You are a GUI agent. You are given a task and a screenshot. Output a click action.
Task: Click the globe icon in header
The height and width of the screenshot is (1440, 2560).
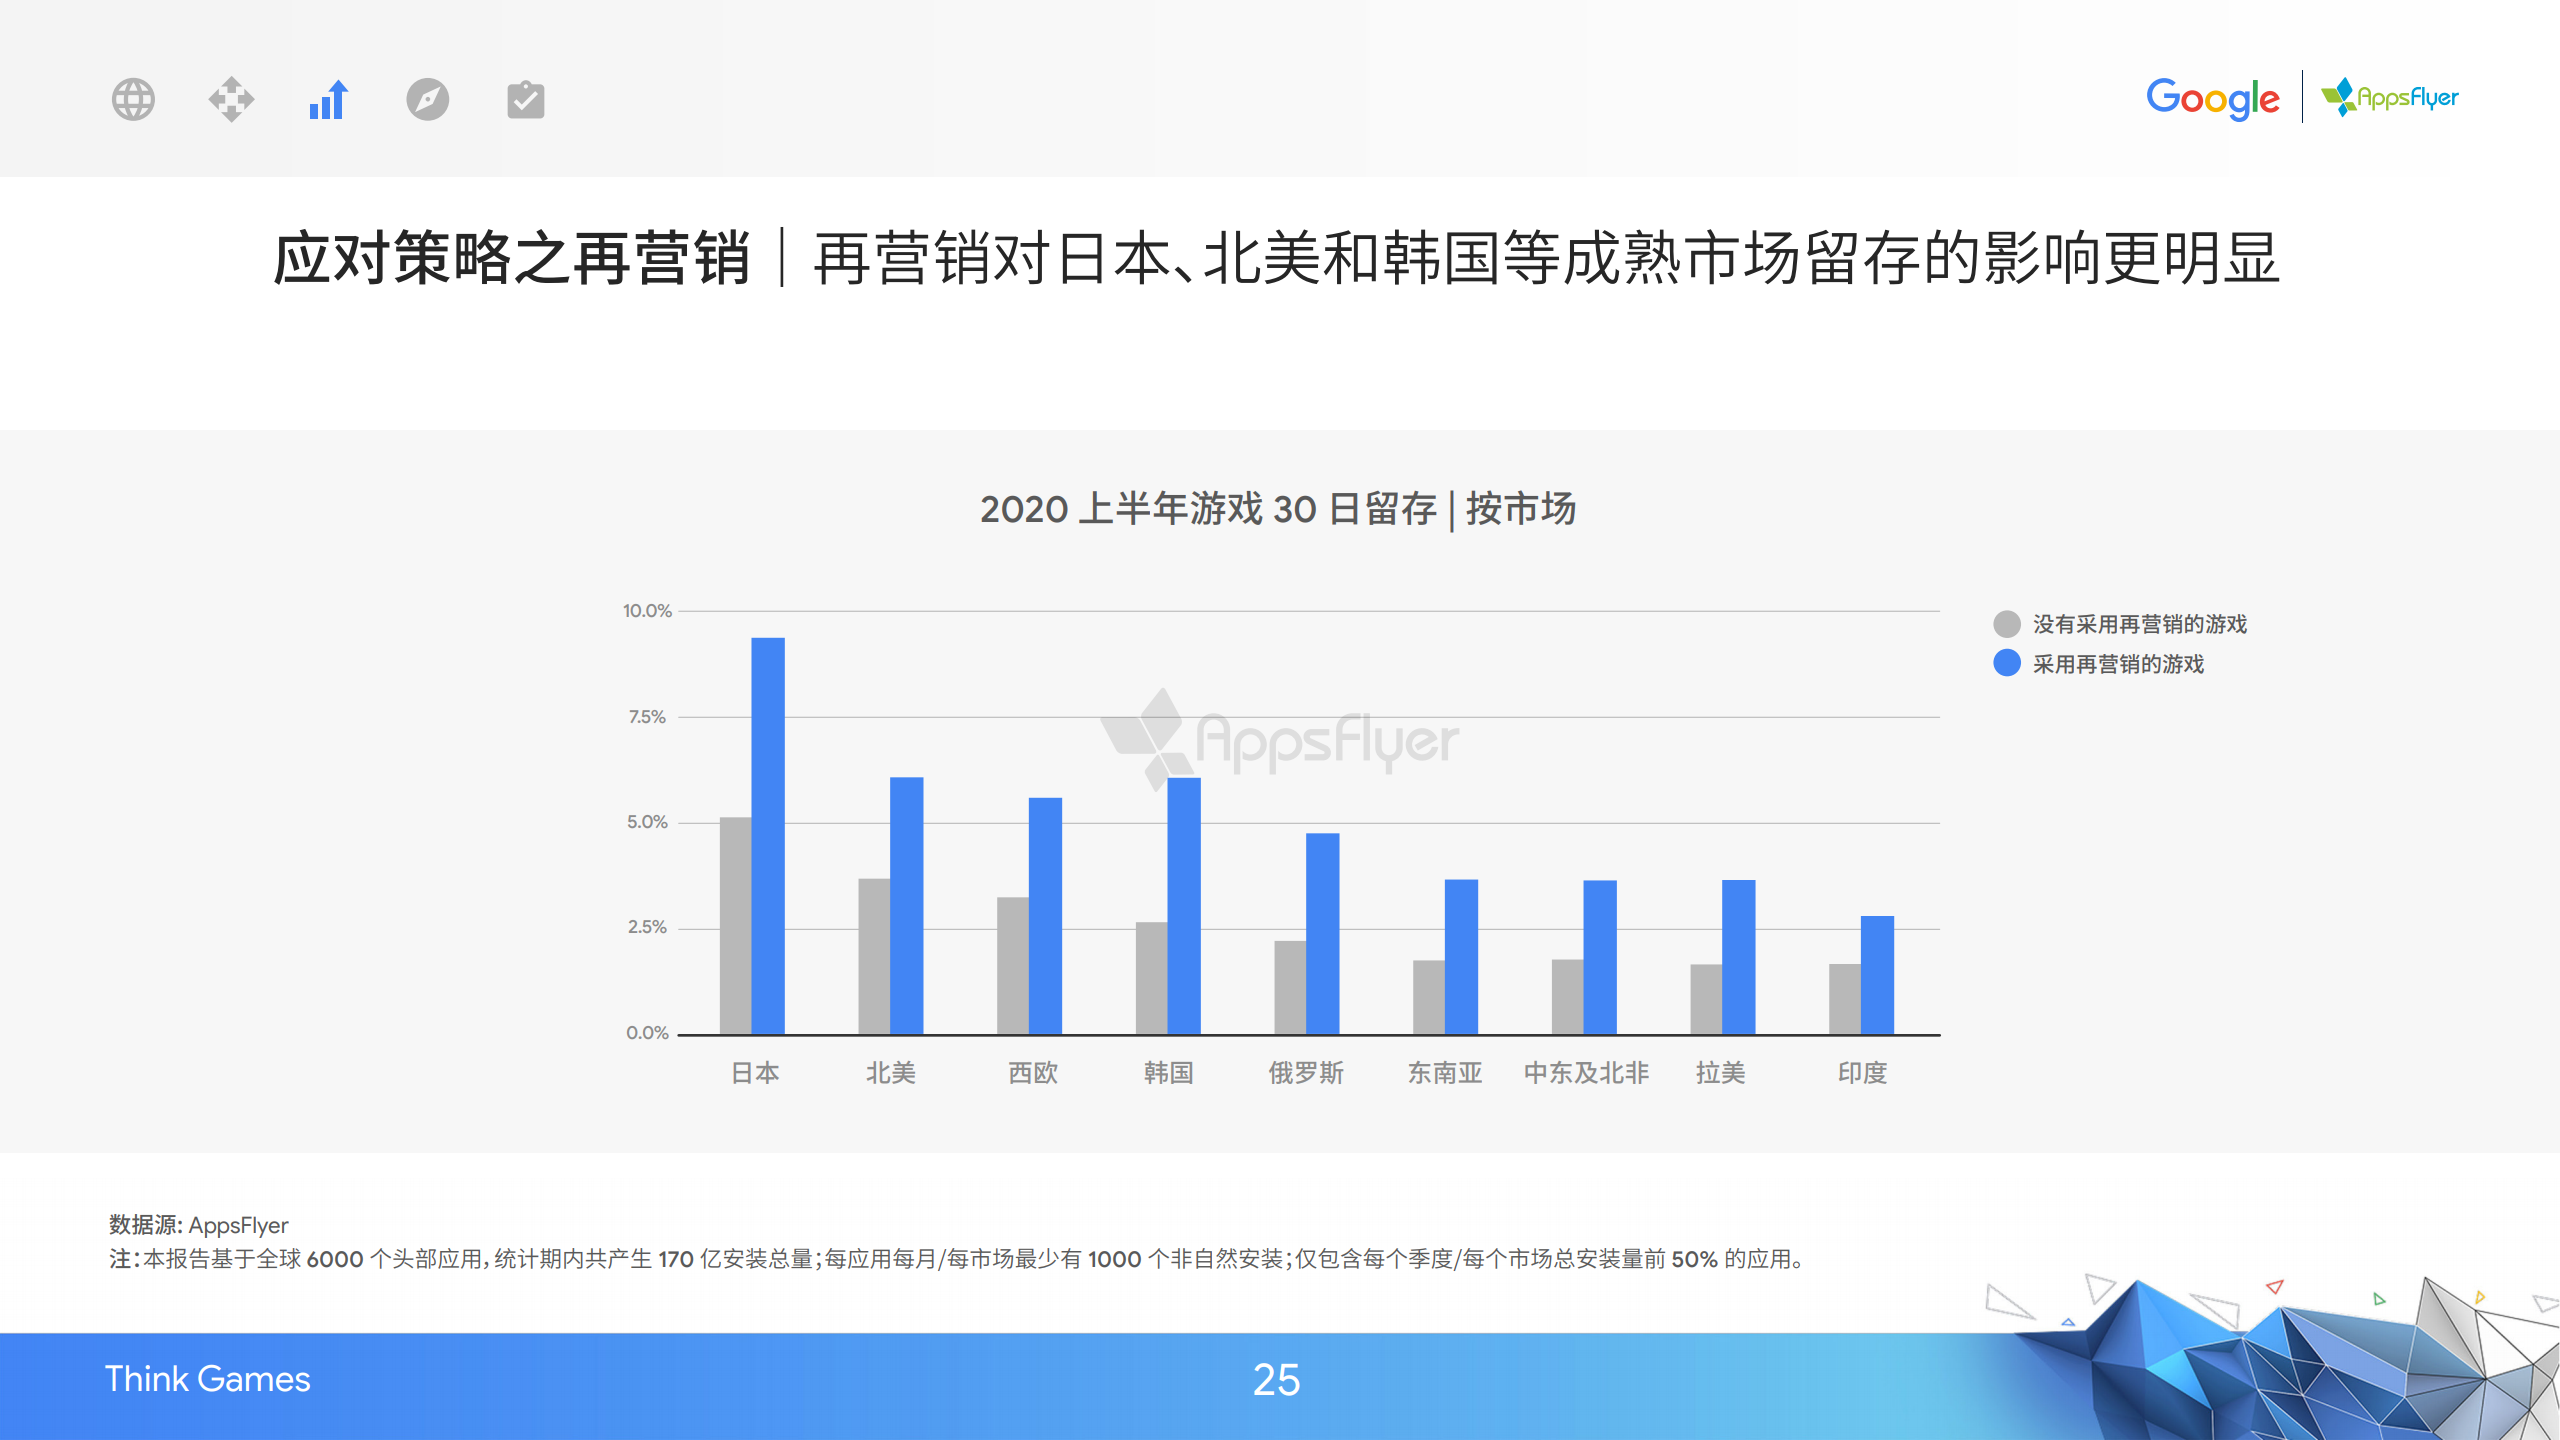pyautogui.click(x=133, y=99)
